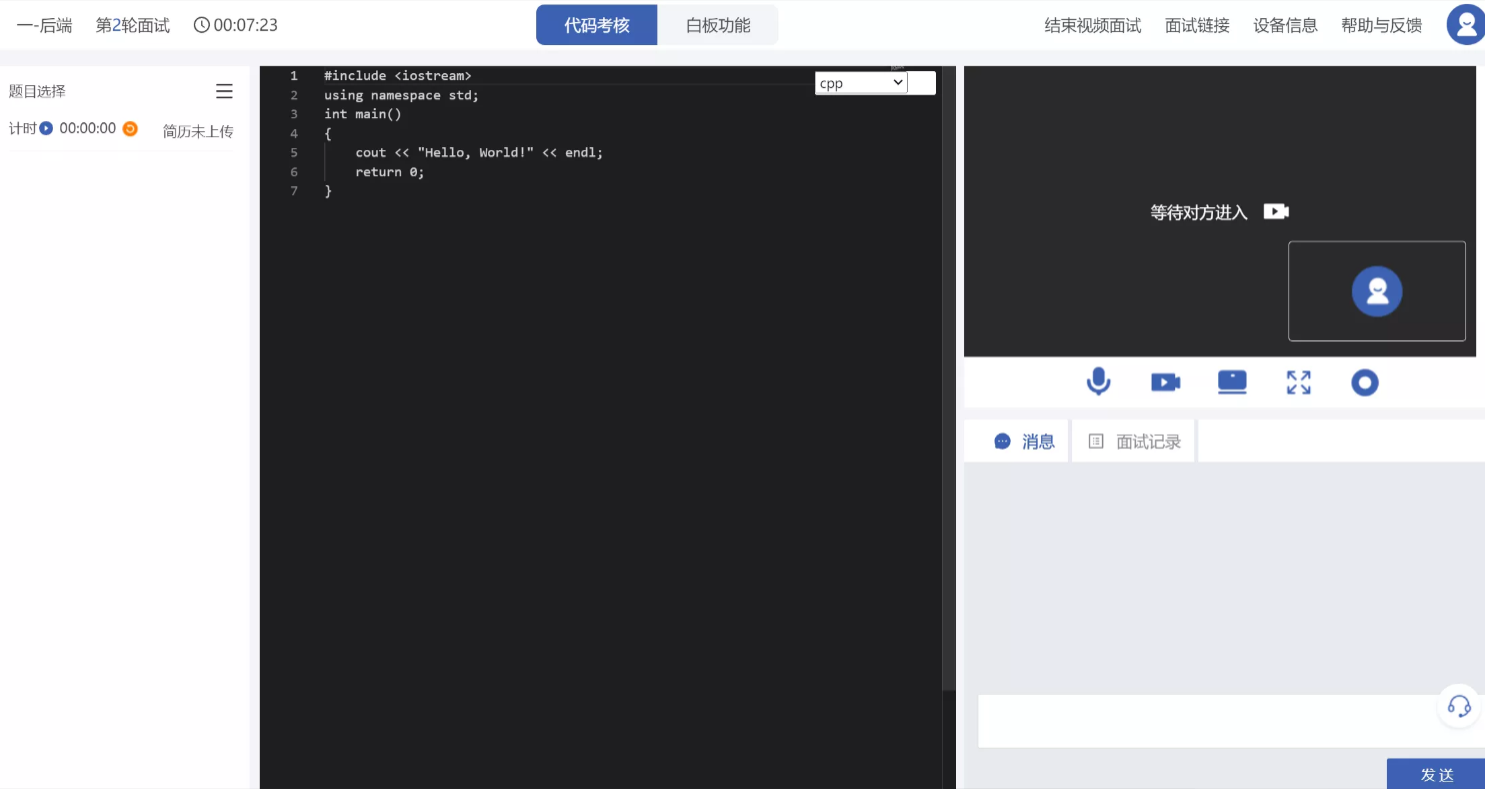Click the 简历未上传 text
The image size is (1485, 789).
198,131
